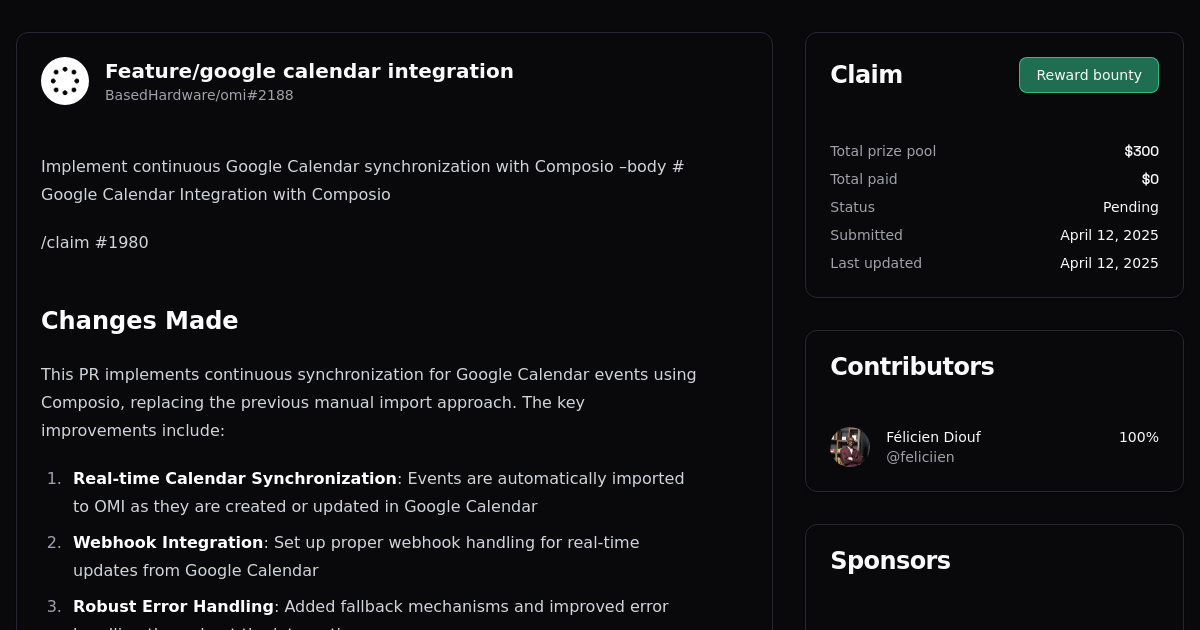
Task: Click the 100% contribution share value
Action: (x=1138, y=437)
